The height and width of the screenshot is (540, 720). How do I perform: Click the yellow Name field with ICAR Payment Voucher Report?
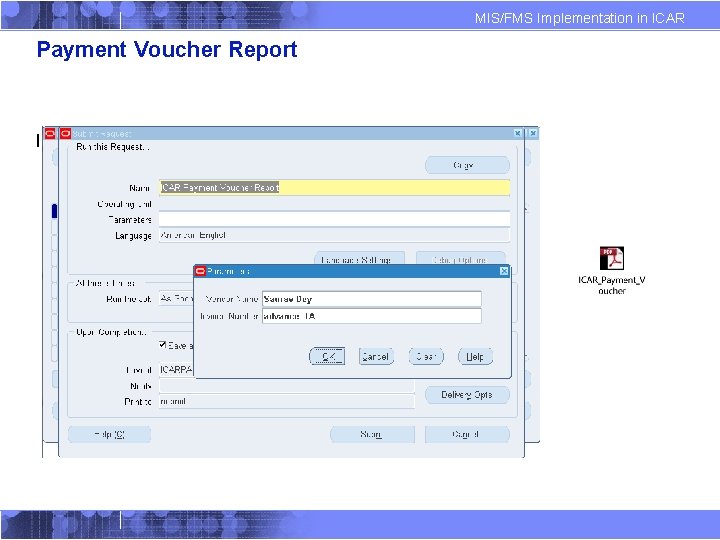point(334,187)
